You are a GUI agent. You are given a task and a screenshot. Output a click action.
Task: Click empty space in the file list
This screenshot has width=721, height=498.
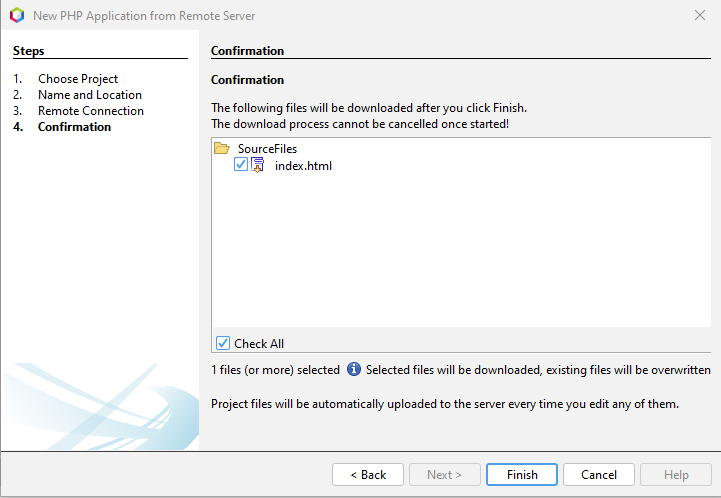click(460, 260)
